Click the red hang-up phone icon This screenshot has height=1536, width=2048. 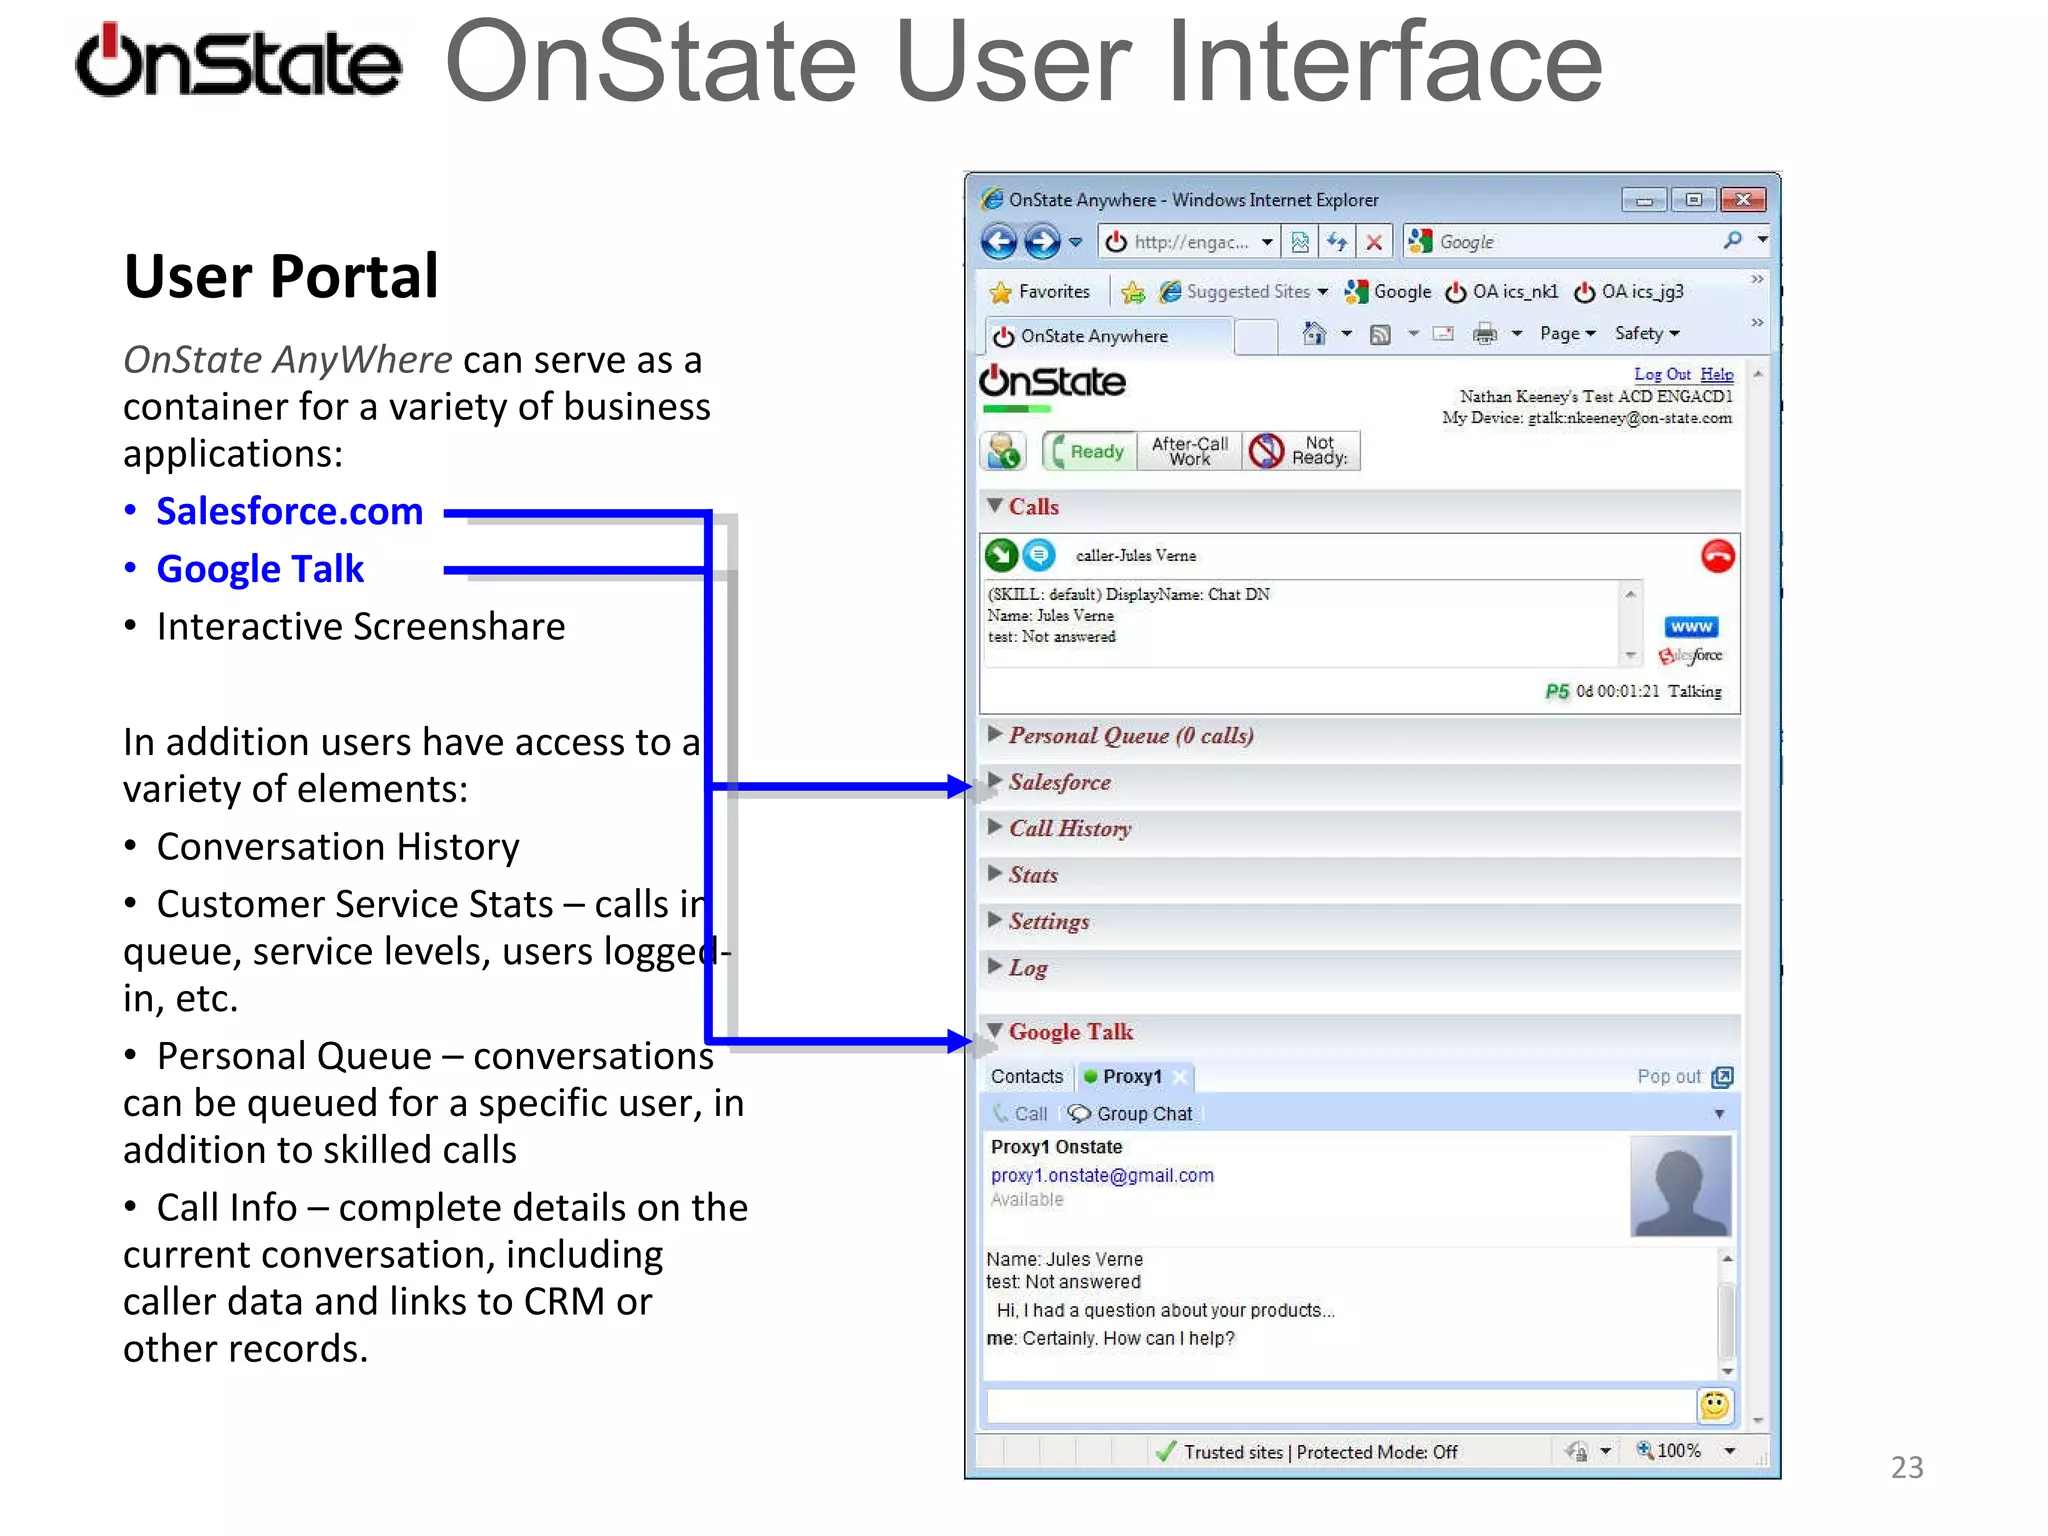[1717, 556]
